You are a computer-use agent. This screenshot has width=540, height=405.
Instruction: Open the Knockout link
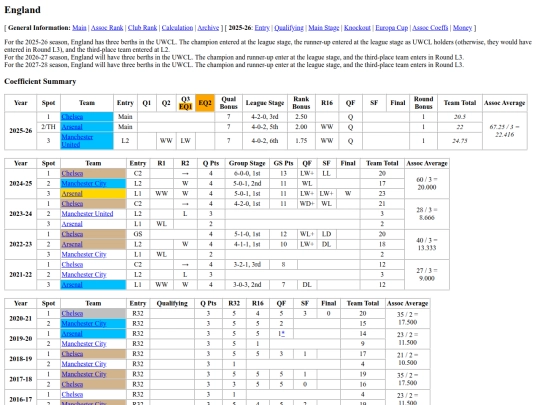[x=357, y=28]
